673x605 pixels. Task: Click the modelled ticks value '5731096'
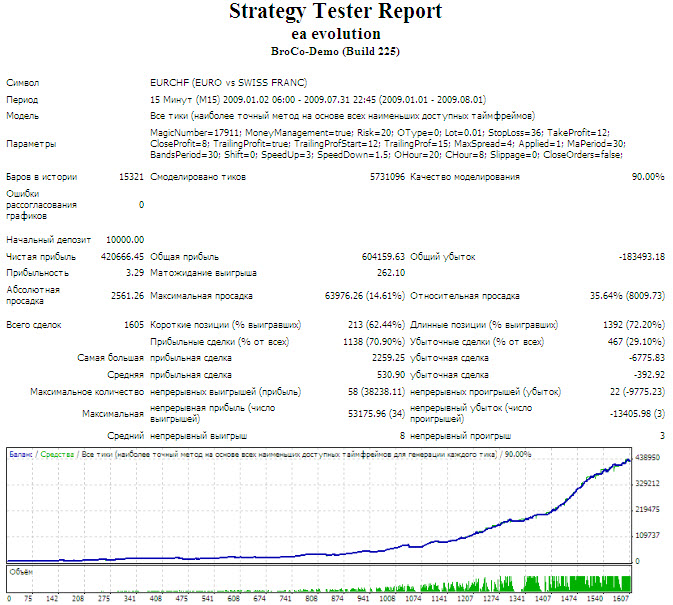tap(387, 177)
